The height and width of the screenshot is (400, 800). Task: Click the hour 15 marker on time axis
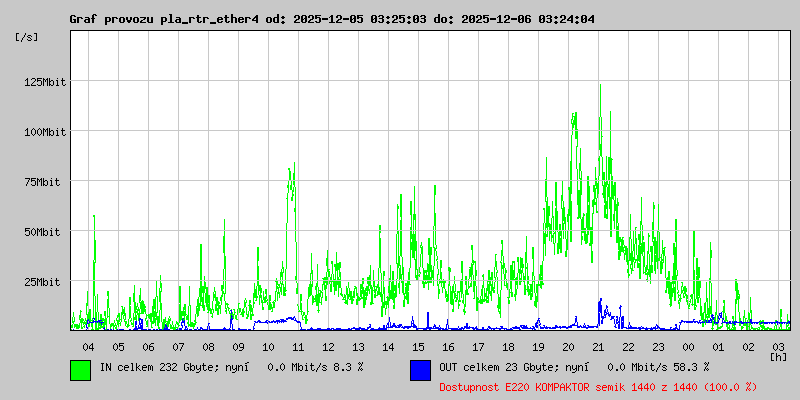(x=418, y=346)
